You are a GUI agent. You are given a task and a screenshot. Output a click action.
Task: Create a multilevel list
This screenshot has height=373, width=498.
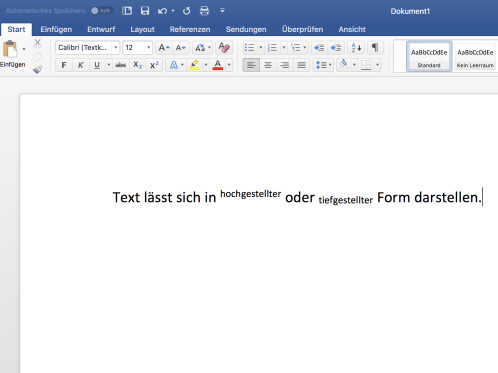(296, 48)
